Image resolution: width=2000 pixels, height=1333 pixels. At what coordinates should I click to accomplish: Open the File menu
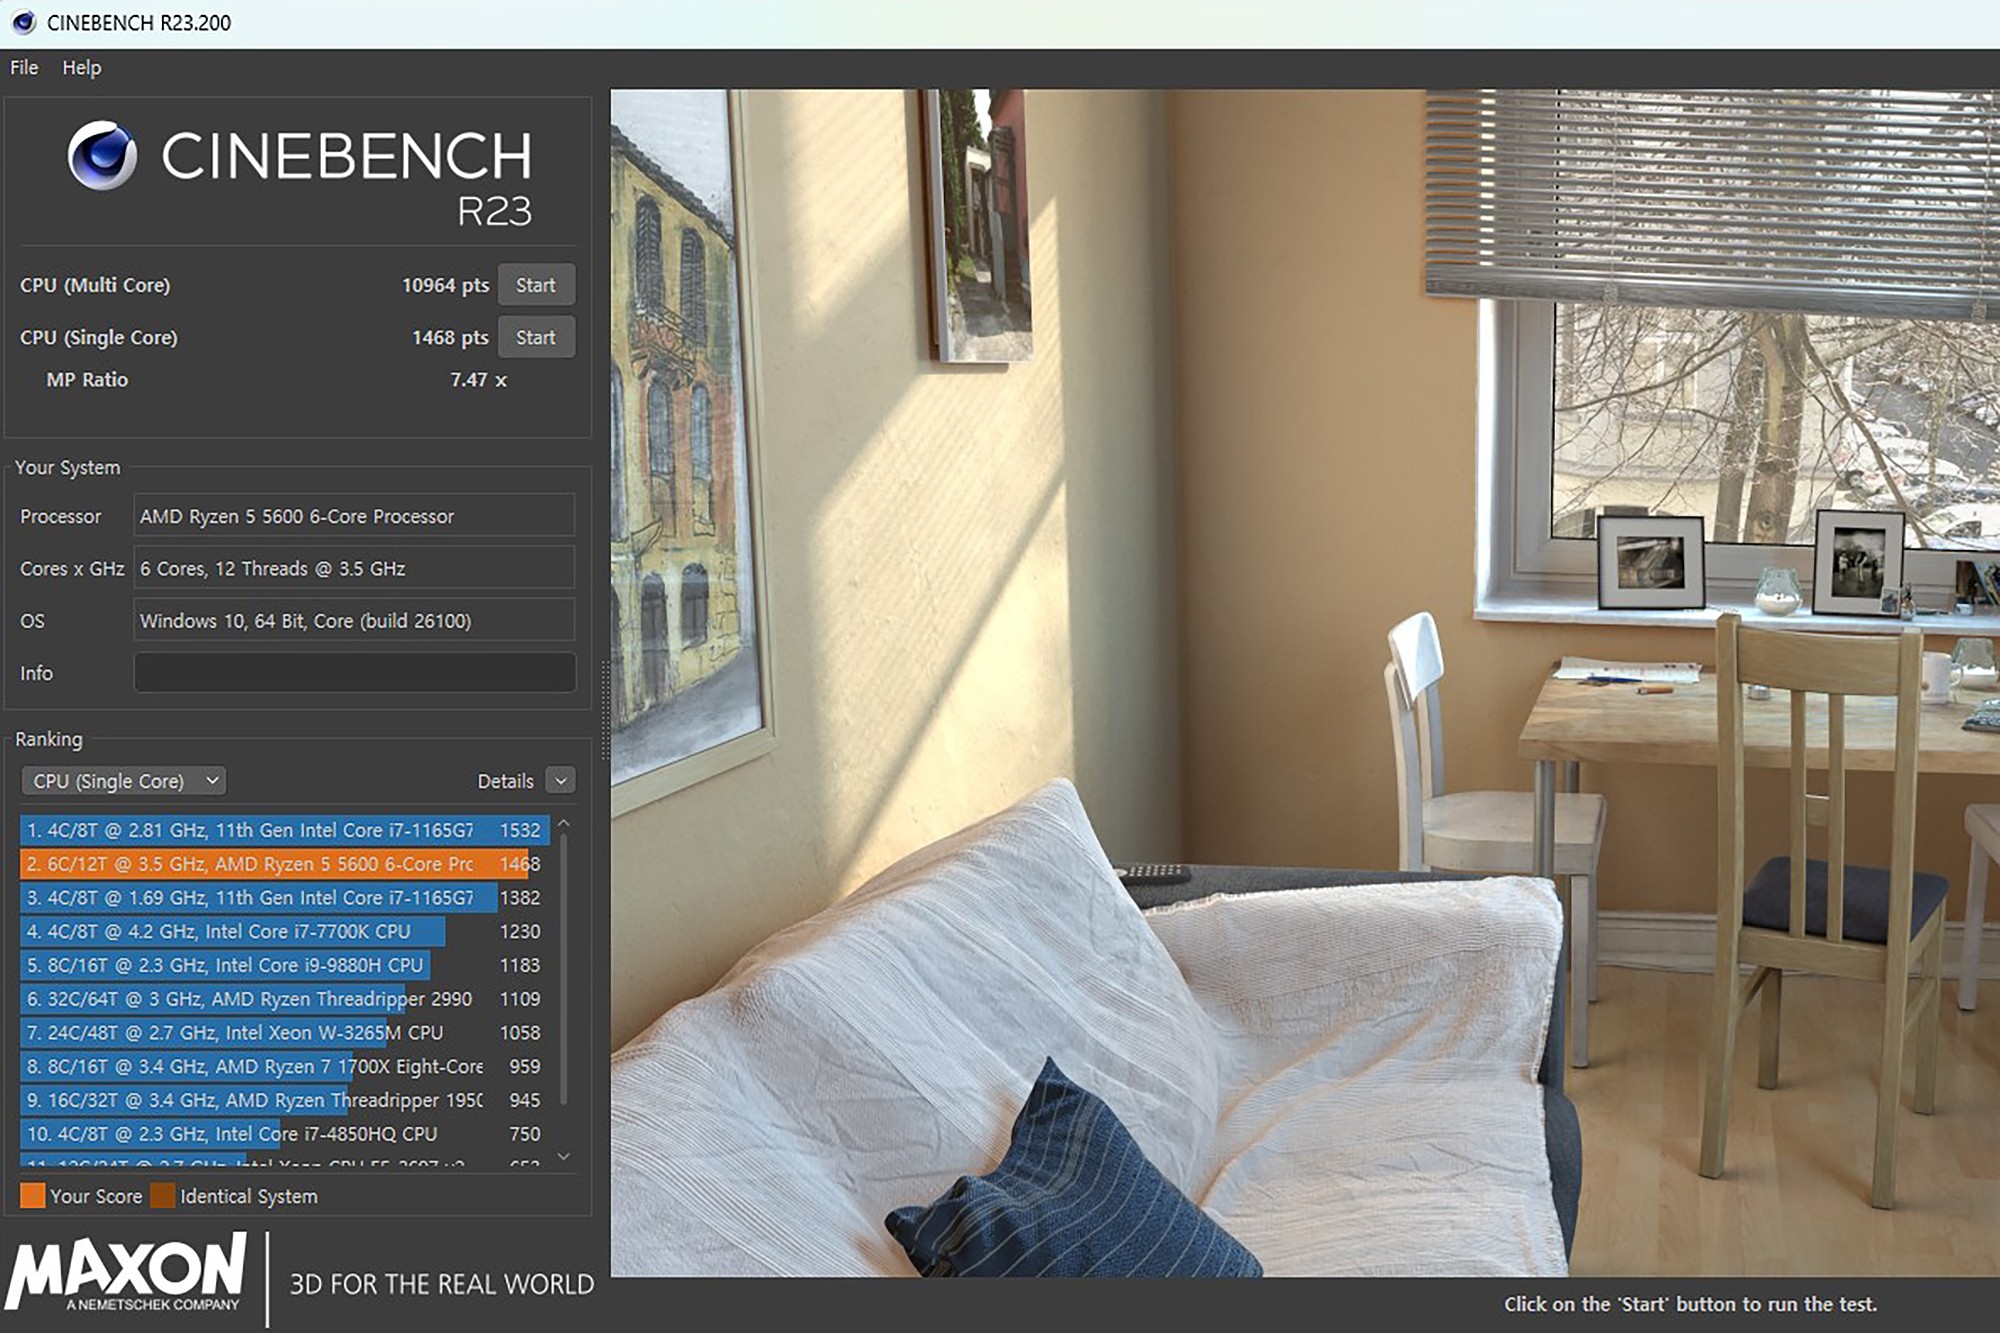pyautogui.click(x=24, y=68)
